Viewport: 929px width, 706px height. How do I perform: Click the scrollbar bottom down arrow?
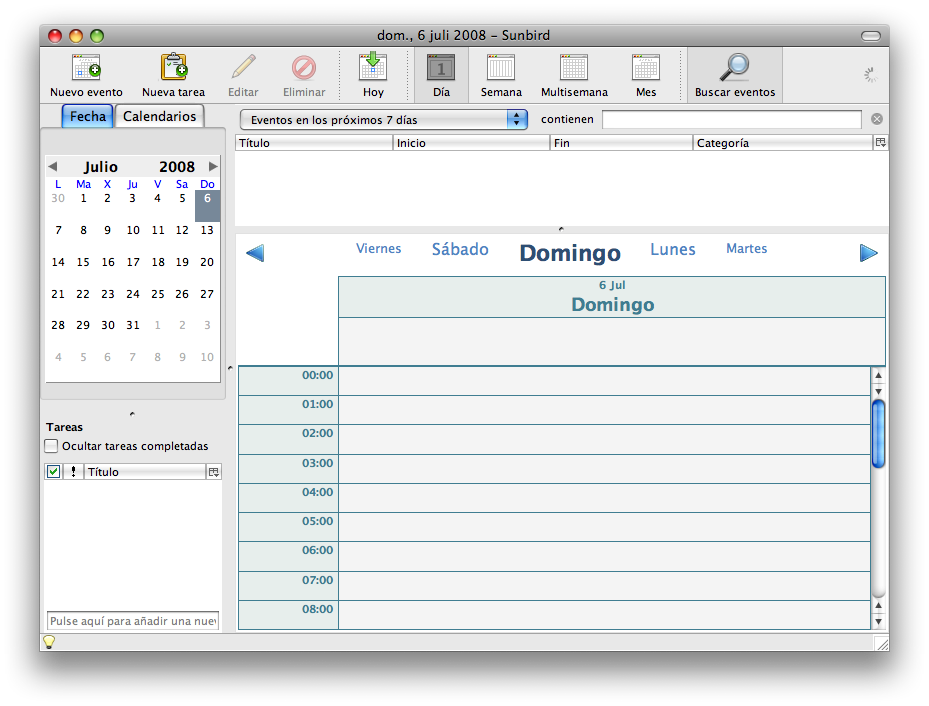879,621
